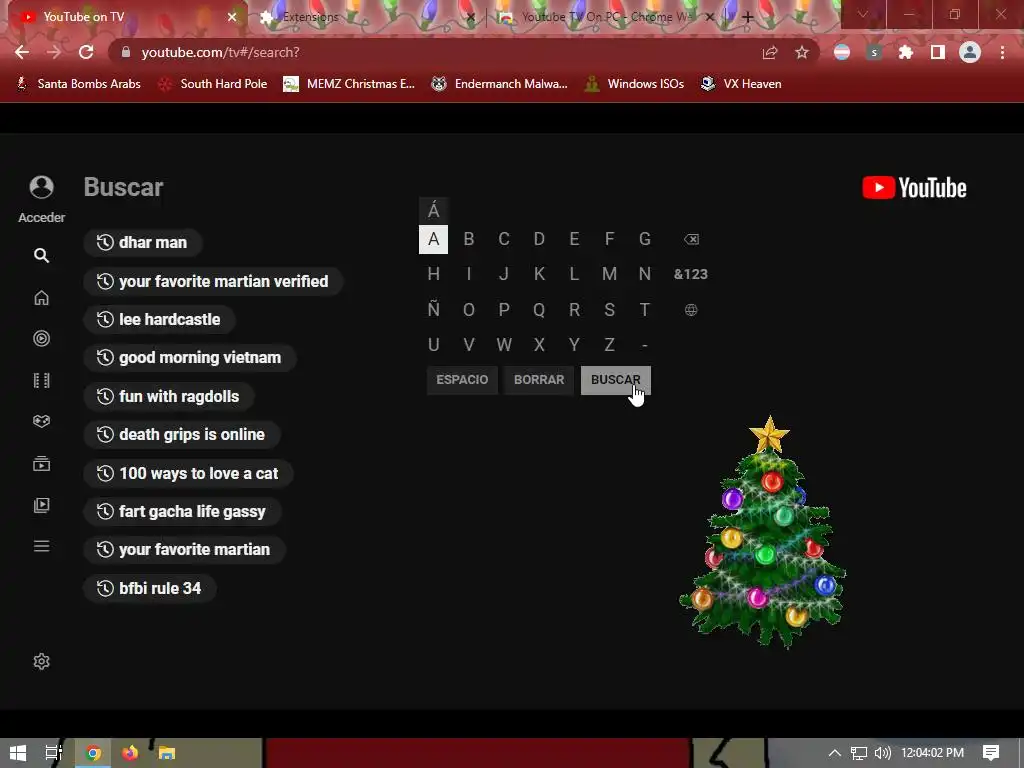Click the BORRAR key
1024x768 pixels.
click(539, 380)
